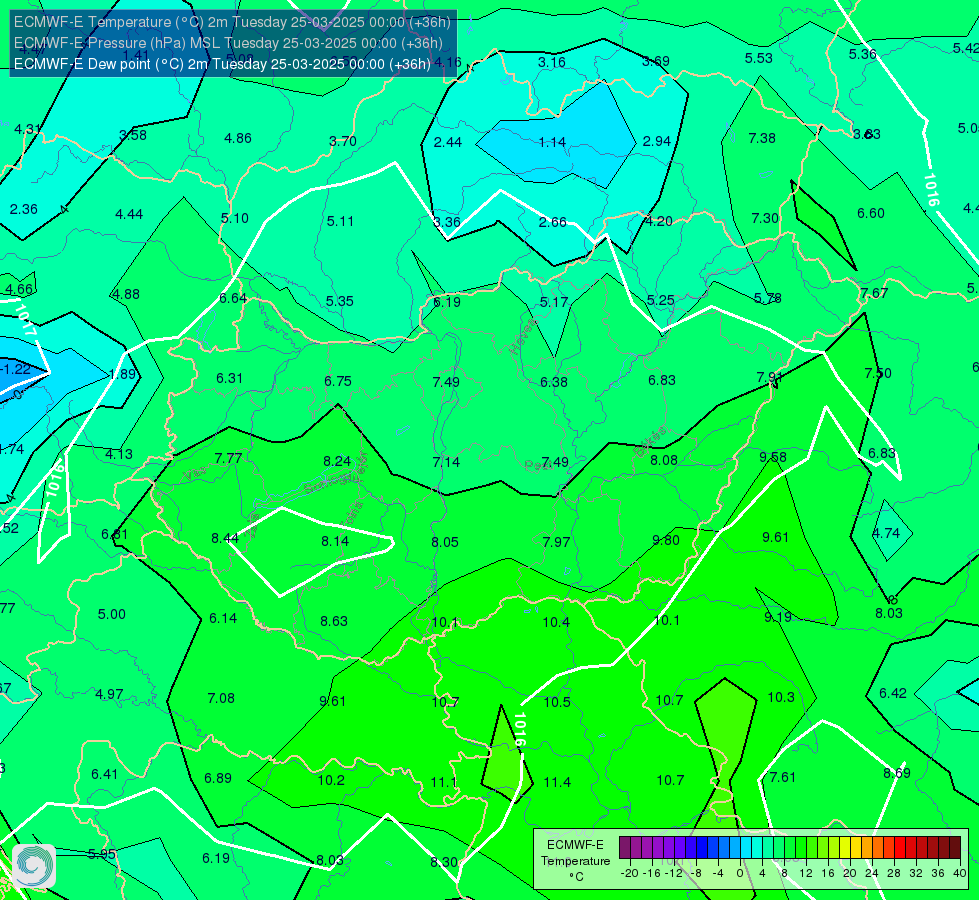Click the temperature value 11.1
Screen dimensions: 979x900
[x=444, y=782]
